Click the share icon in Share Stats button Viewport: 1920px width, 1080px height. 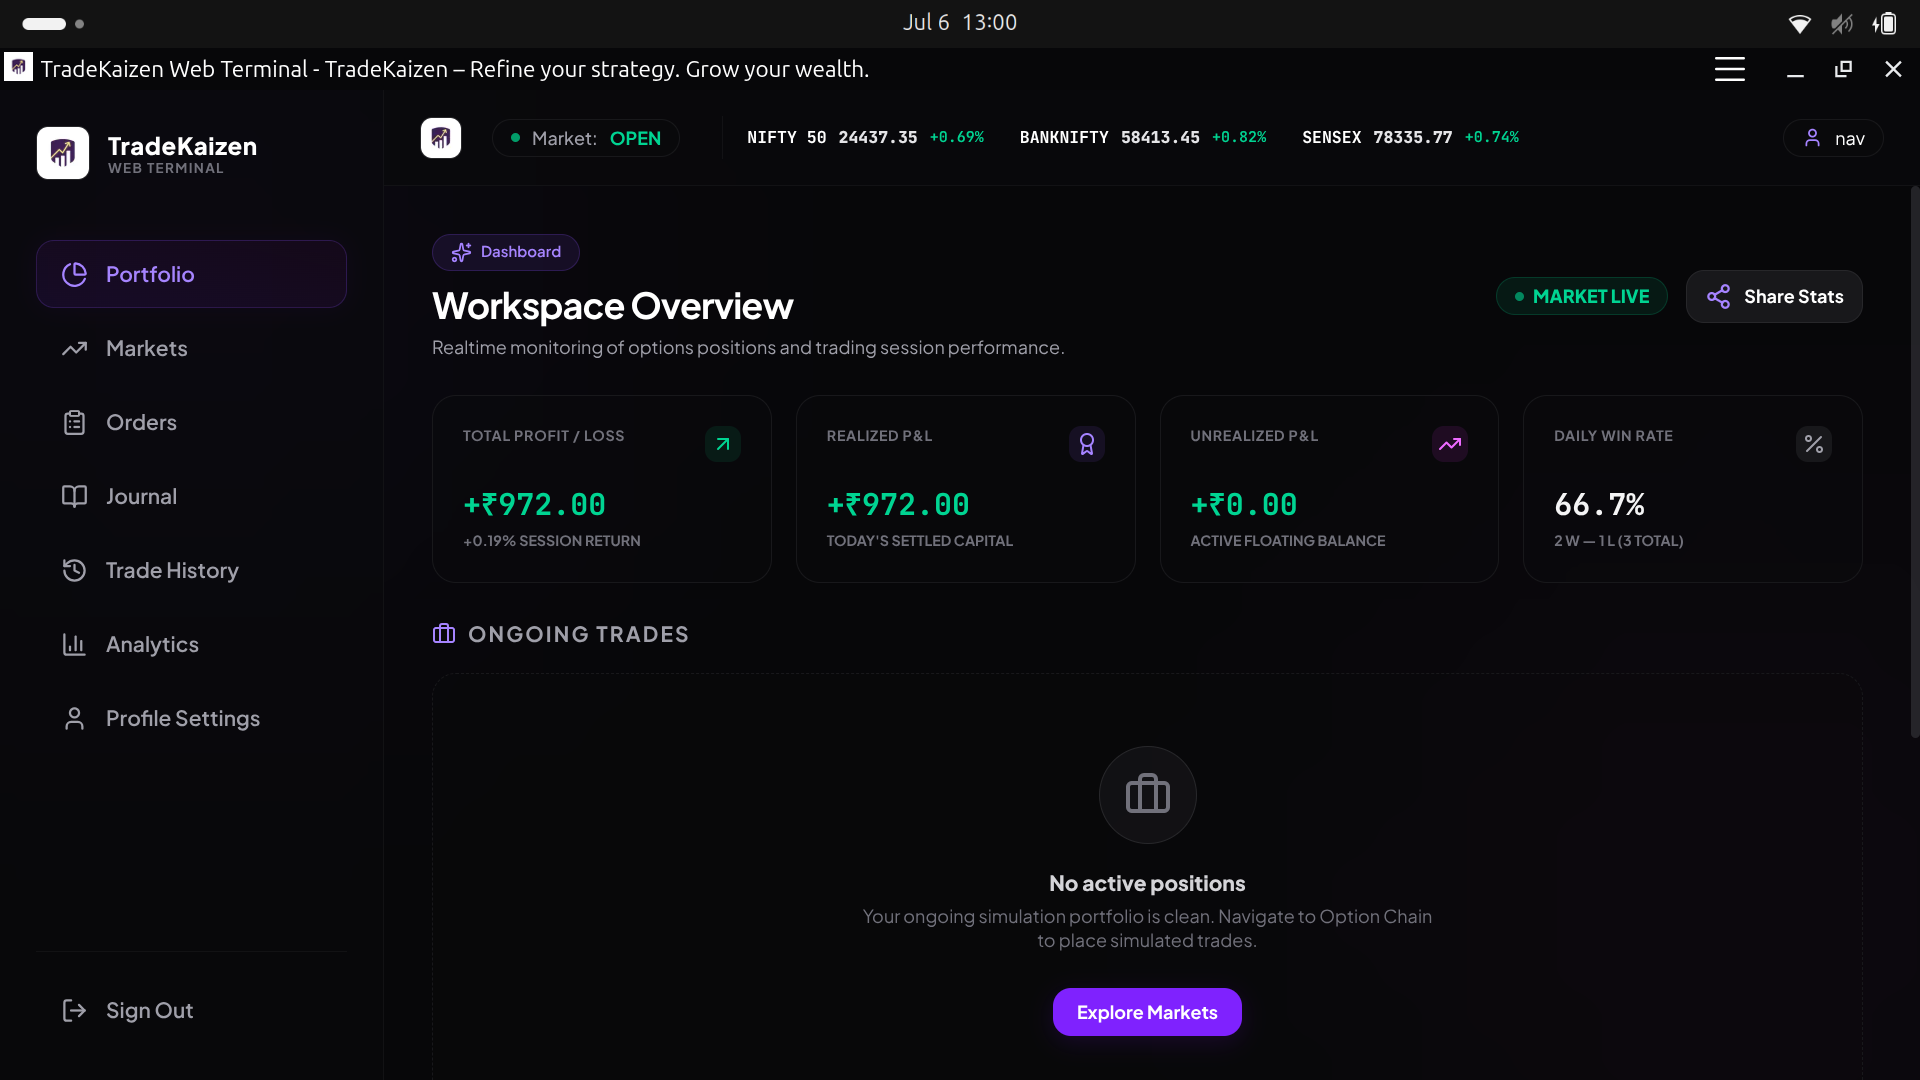click(x=1719, y=296)
